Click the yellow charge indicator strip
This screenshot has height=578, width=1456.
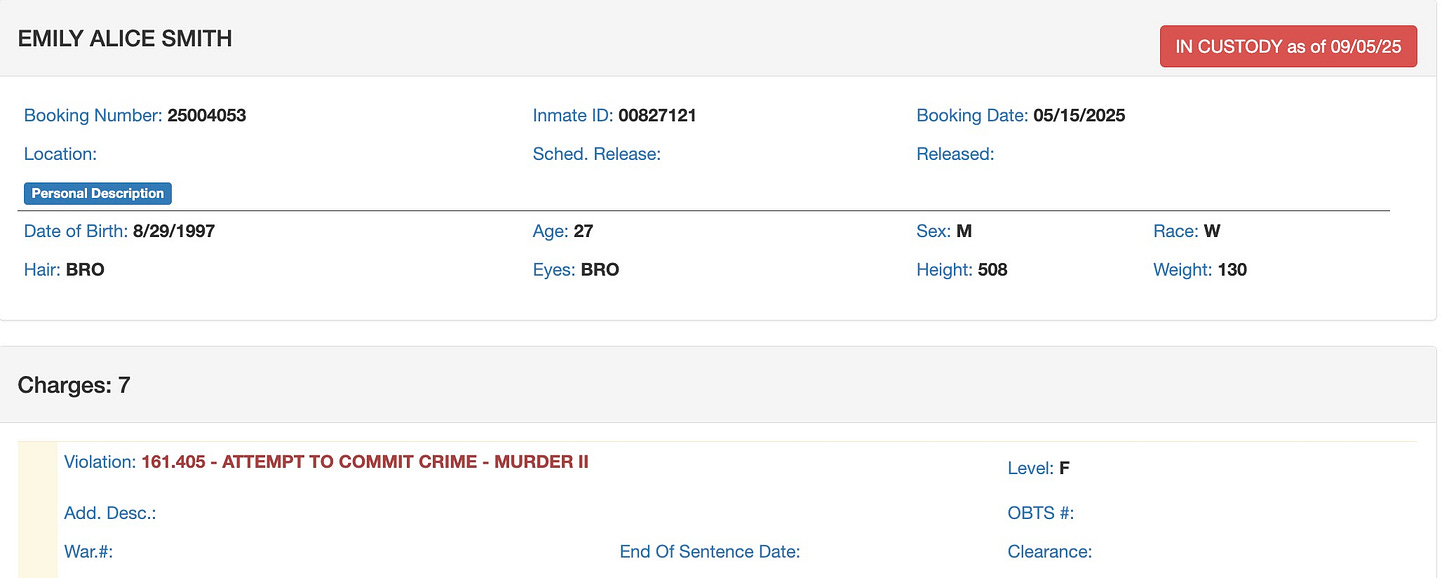(38, 510)
